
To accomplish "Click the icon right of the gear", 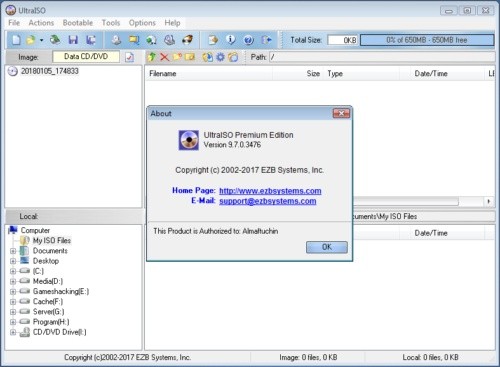I will [x=233, y=57].
